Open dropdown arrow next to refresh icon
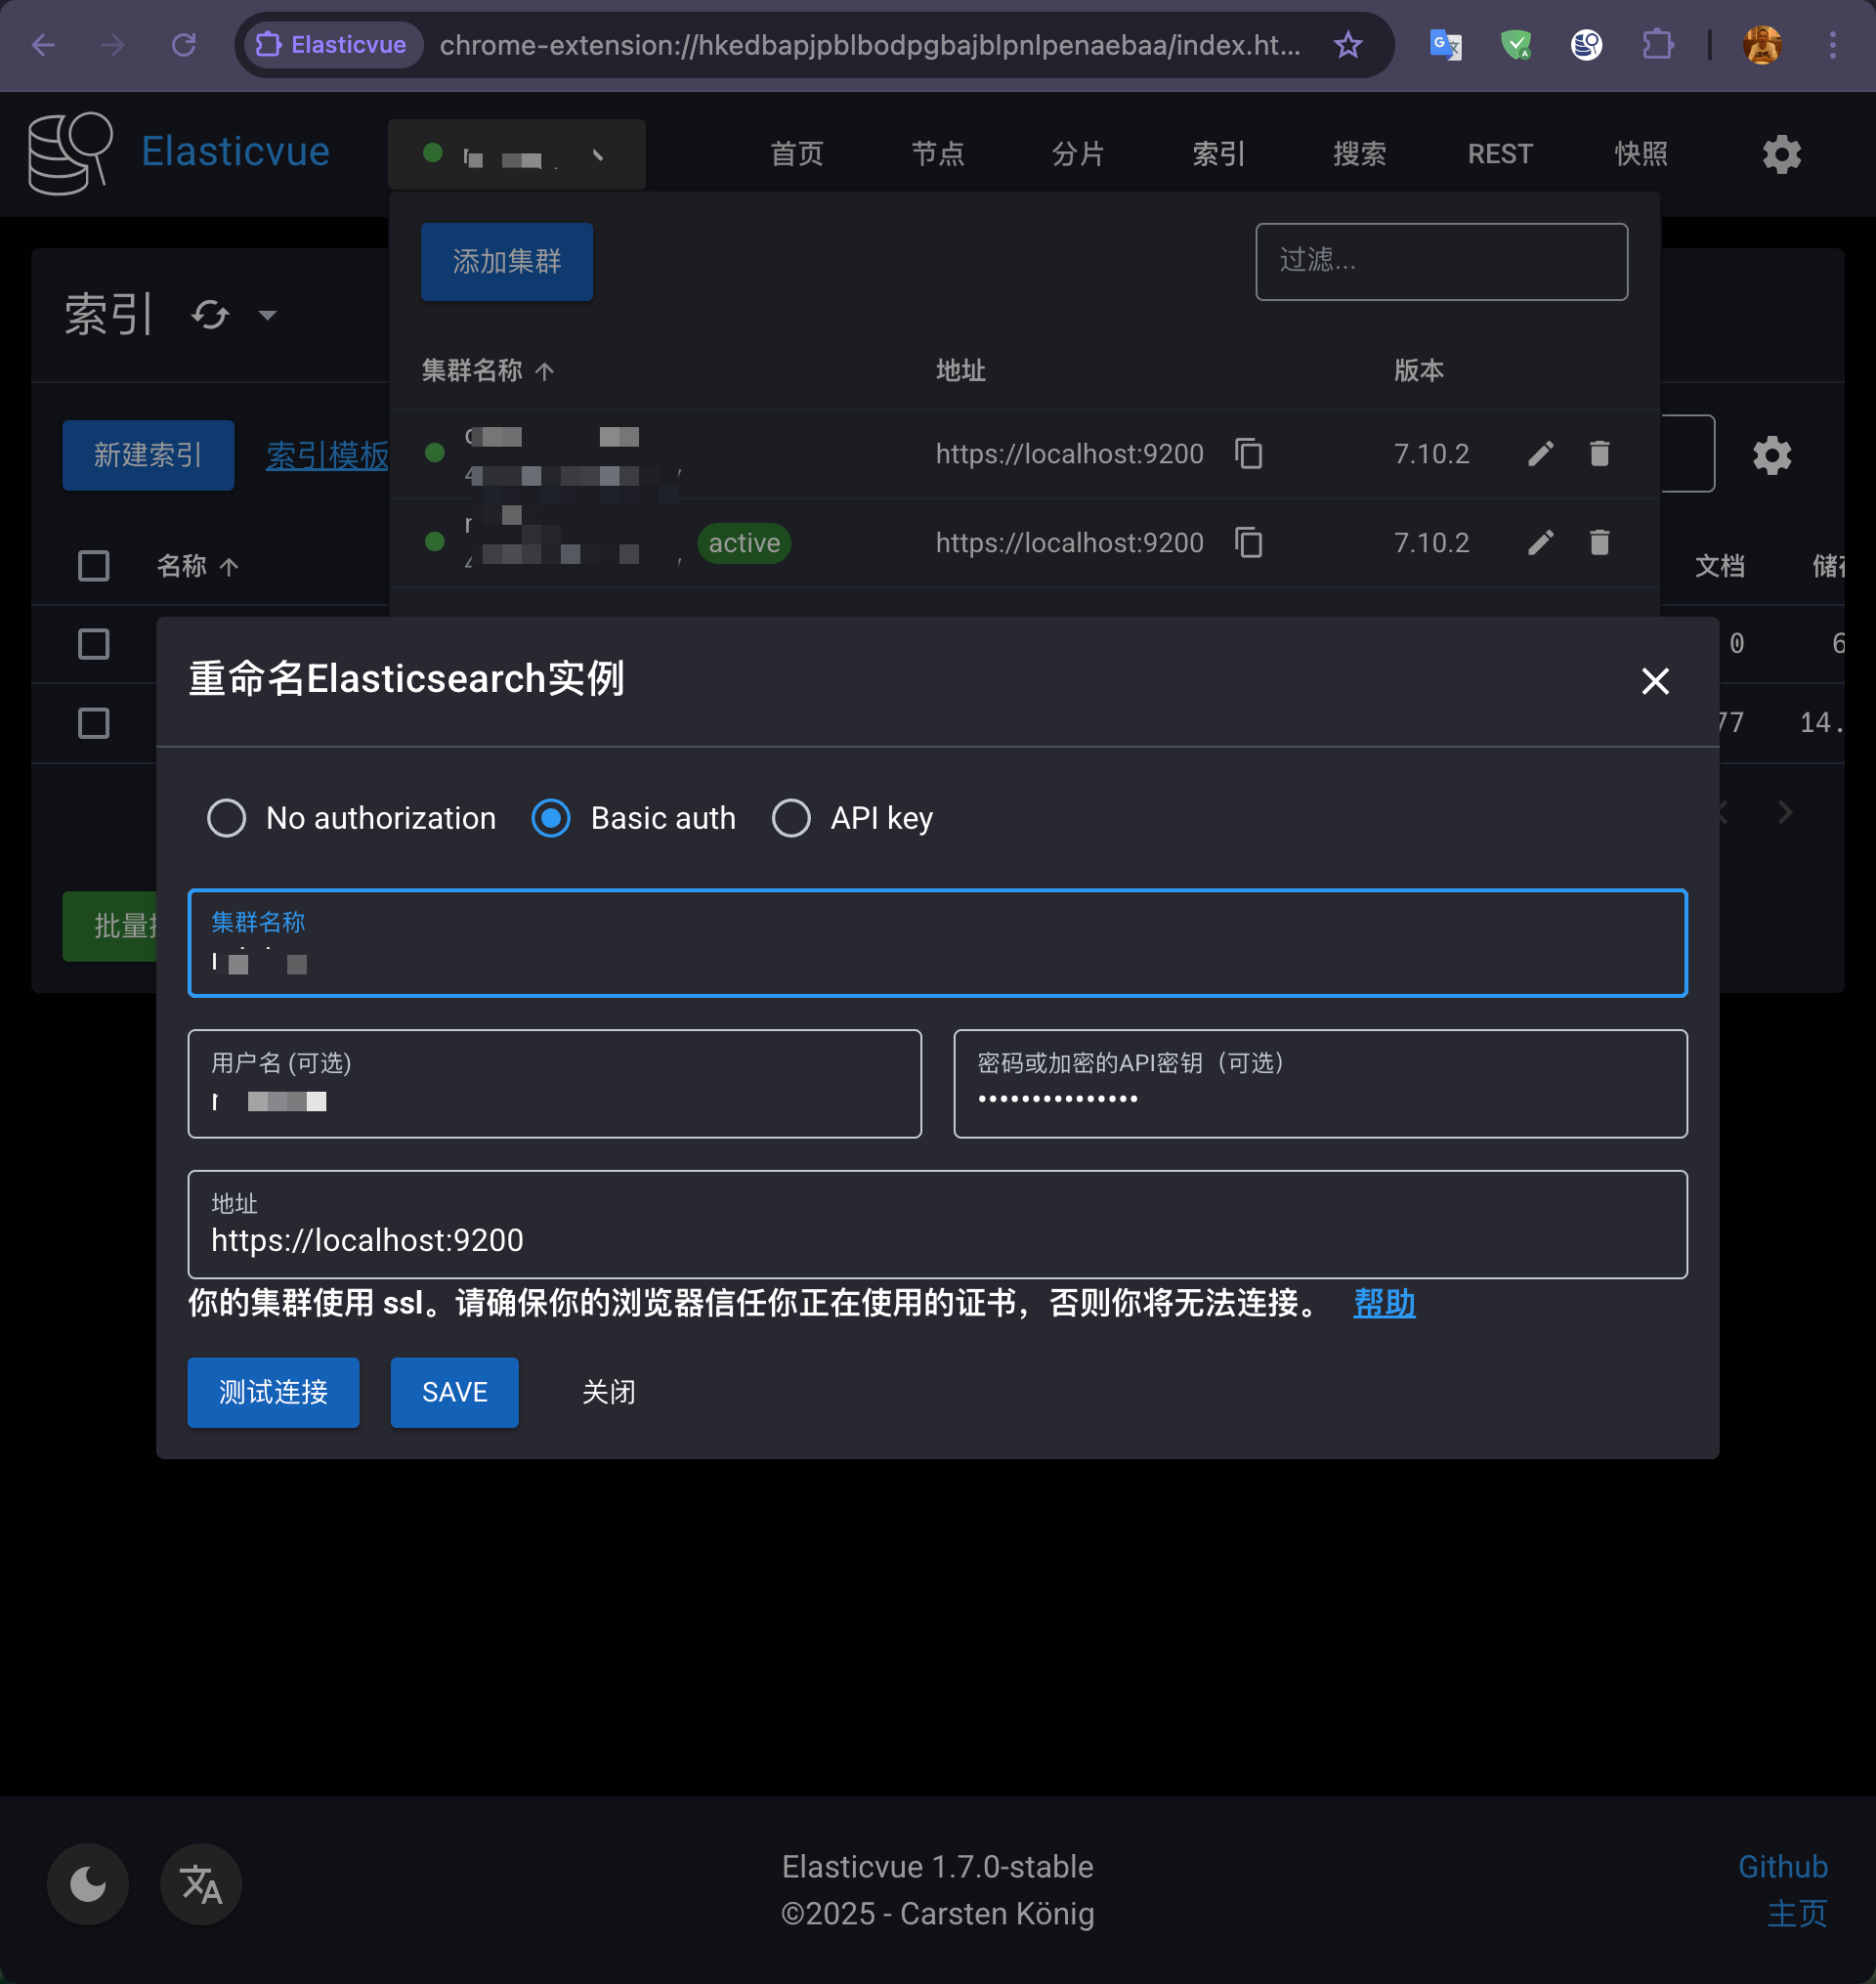The image size is (1876, 1984). 267,315
